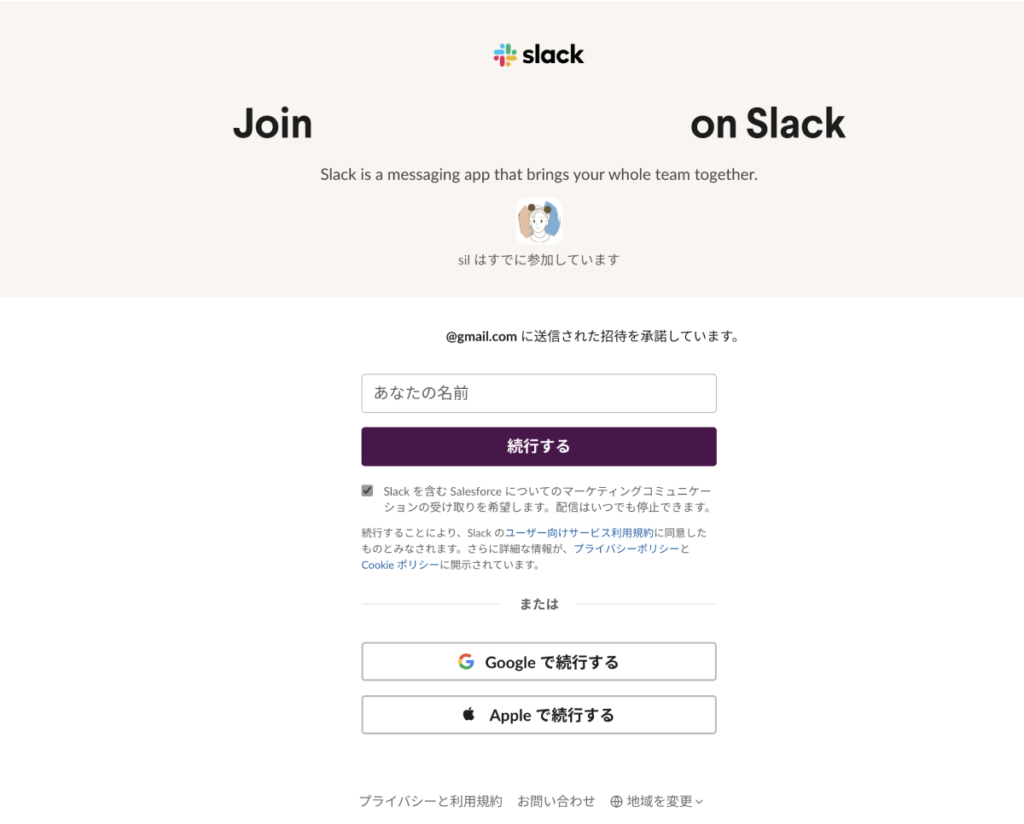Expand the 地域を変更 region dropdown
The image size is (1024, 824).
tap(658, 801)
